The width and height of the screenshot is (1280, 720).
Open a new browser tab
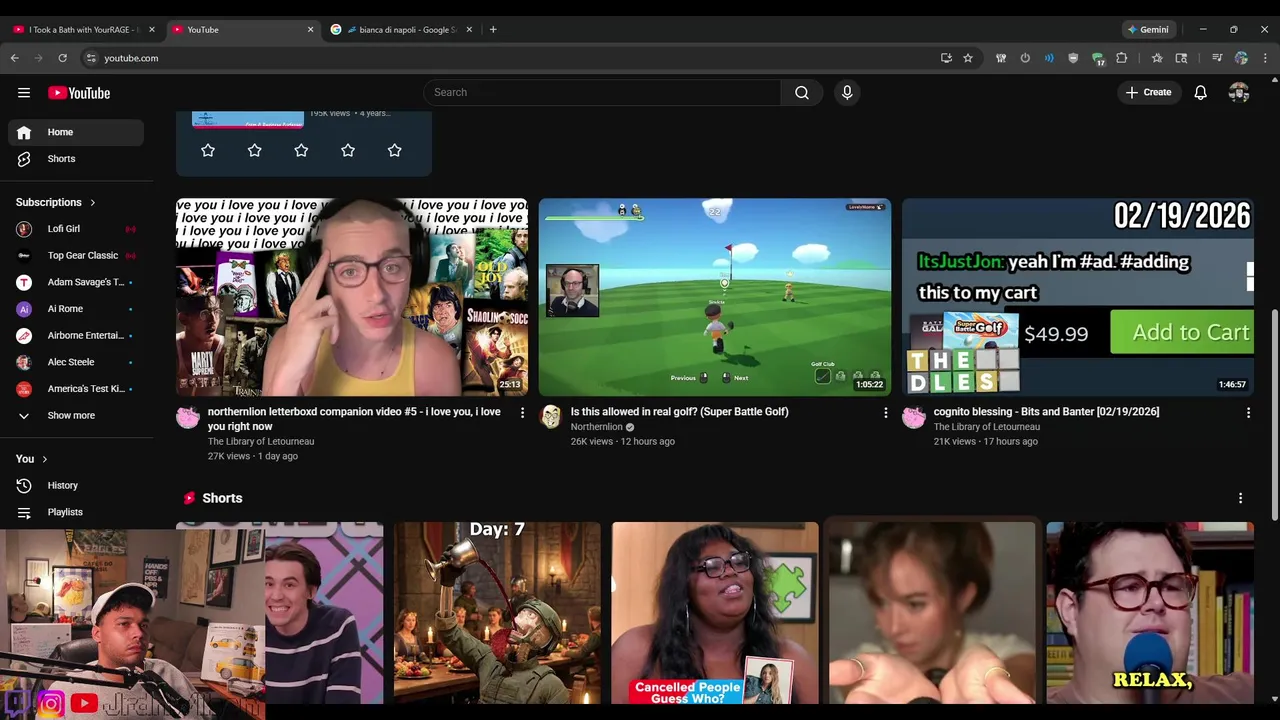(493, 29)
